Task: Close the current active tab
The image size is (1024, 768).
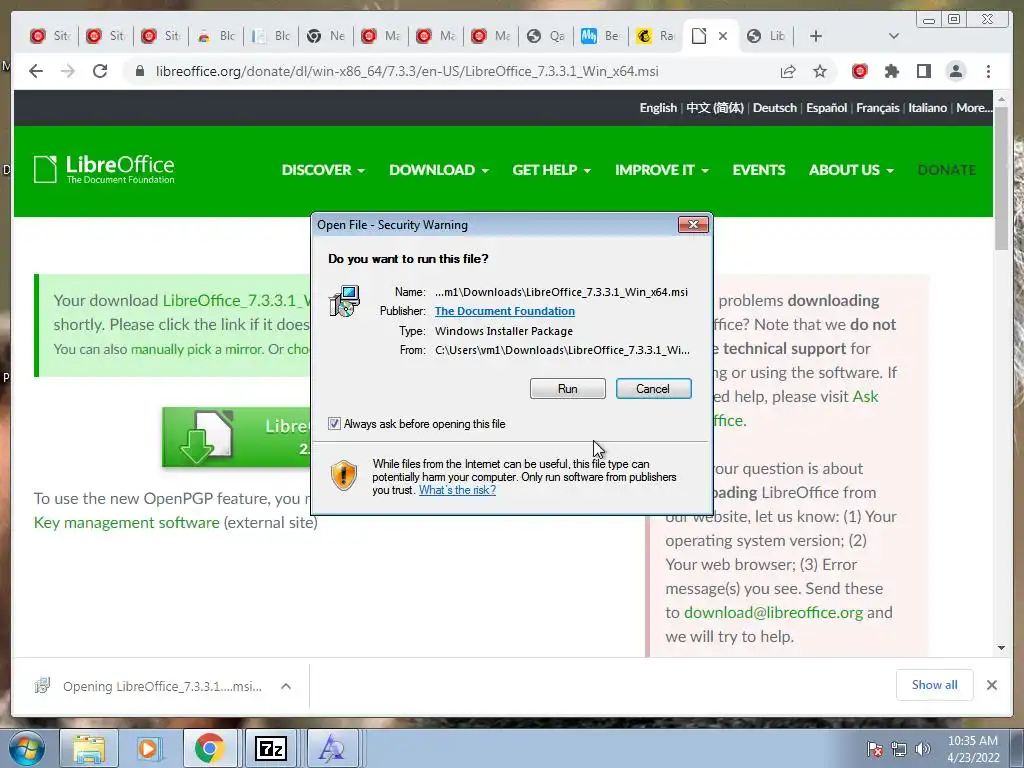Action: click(x=722, y=36)
